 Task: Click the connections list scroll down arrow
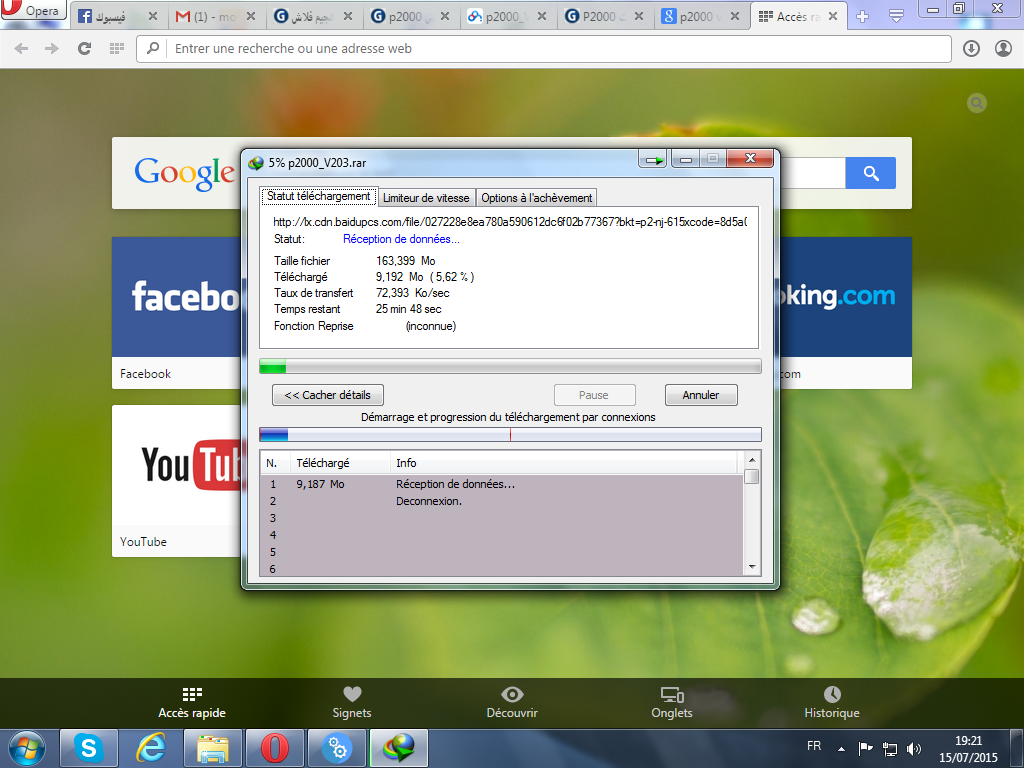(x=752, y=567)
